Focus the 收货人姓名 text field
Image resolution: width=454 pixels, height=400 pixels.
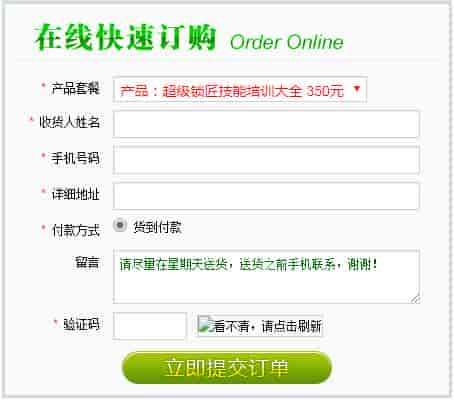(x=266, y=124)
